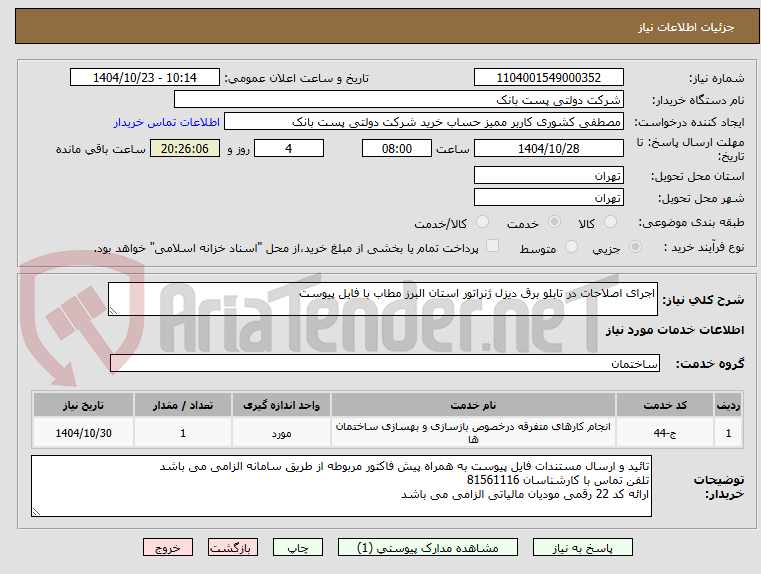Click the شماره نیاز label
This screenshot has height=574, width=761.
tap(716, 78)
